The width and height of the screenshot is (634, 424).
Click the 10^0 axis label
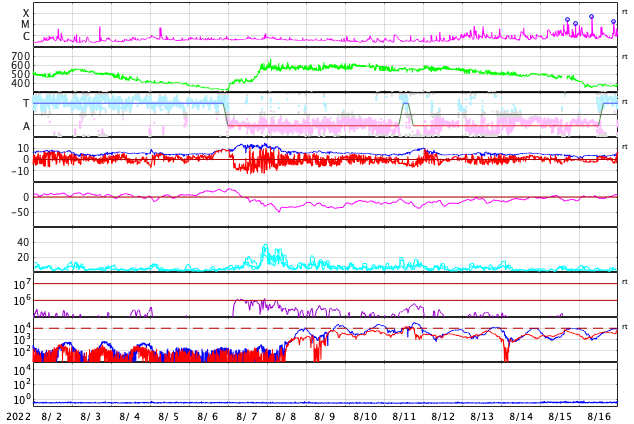click(x=22, y=400)
